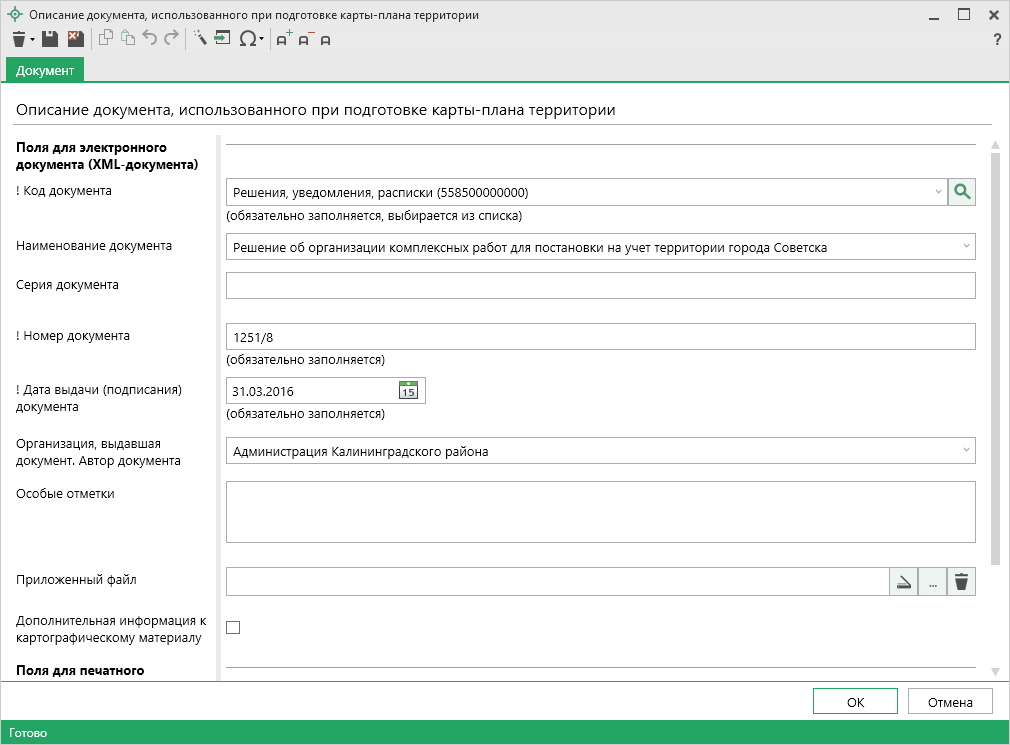Increase font size with A+ icon

[x=284, y=39]
